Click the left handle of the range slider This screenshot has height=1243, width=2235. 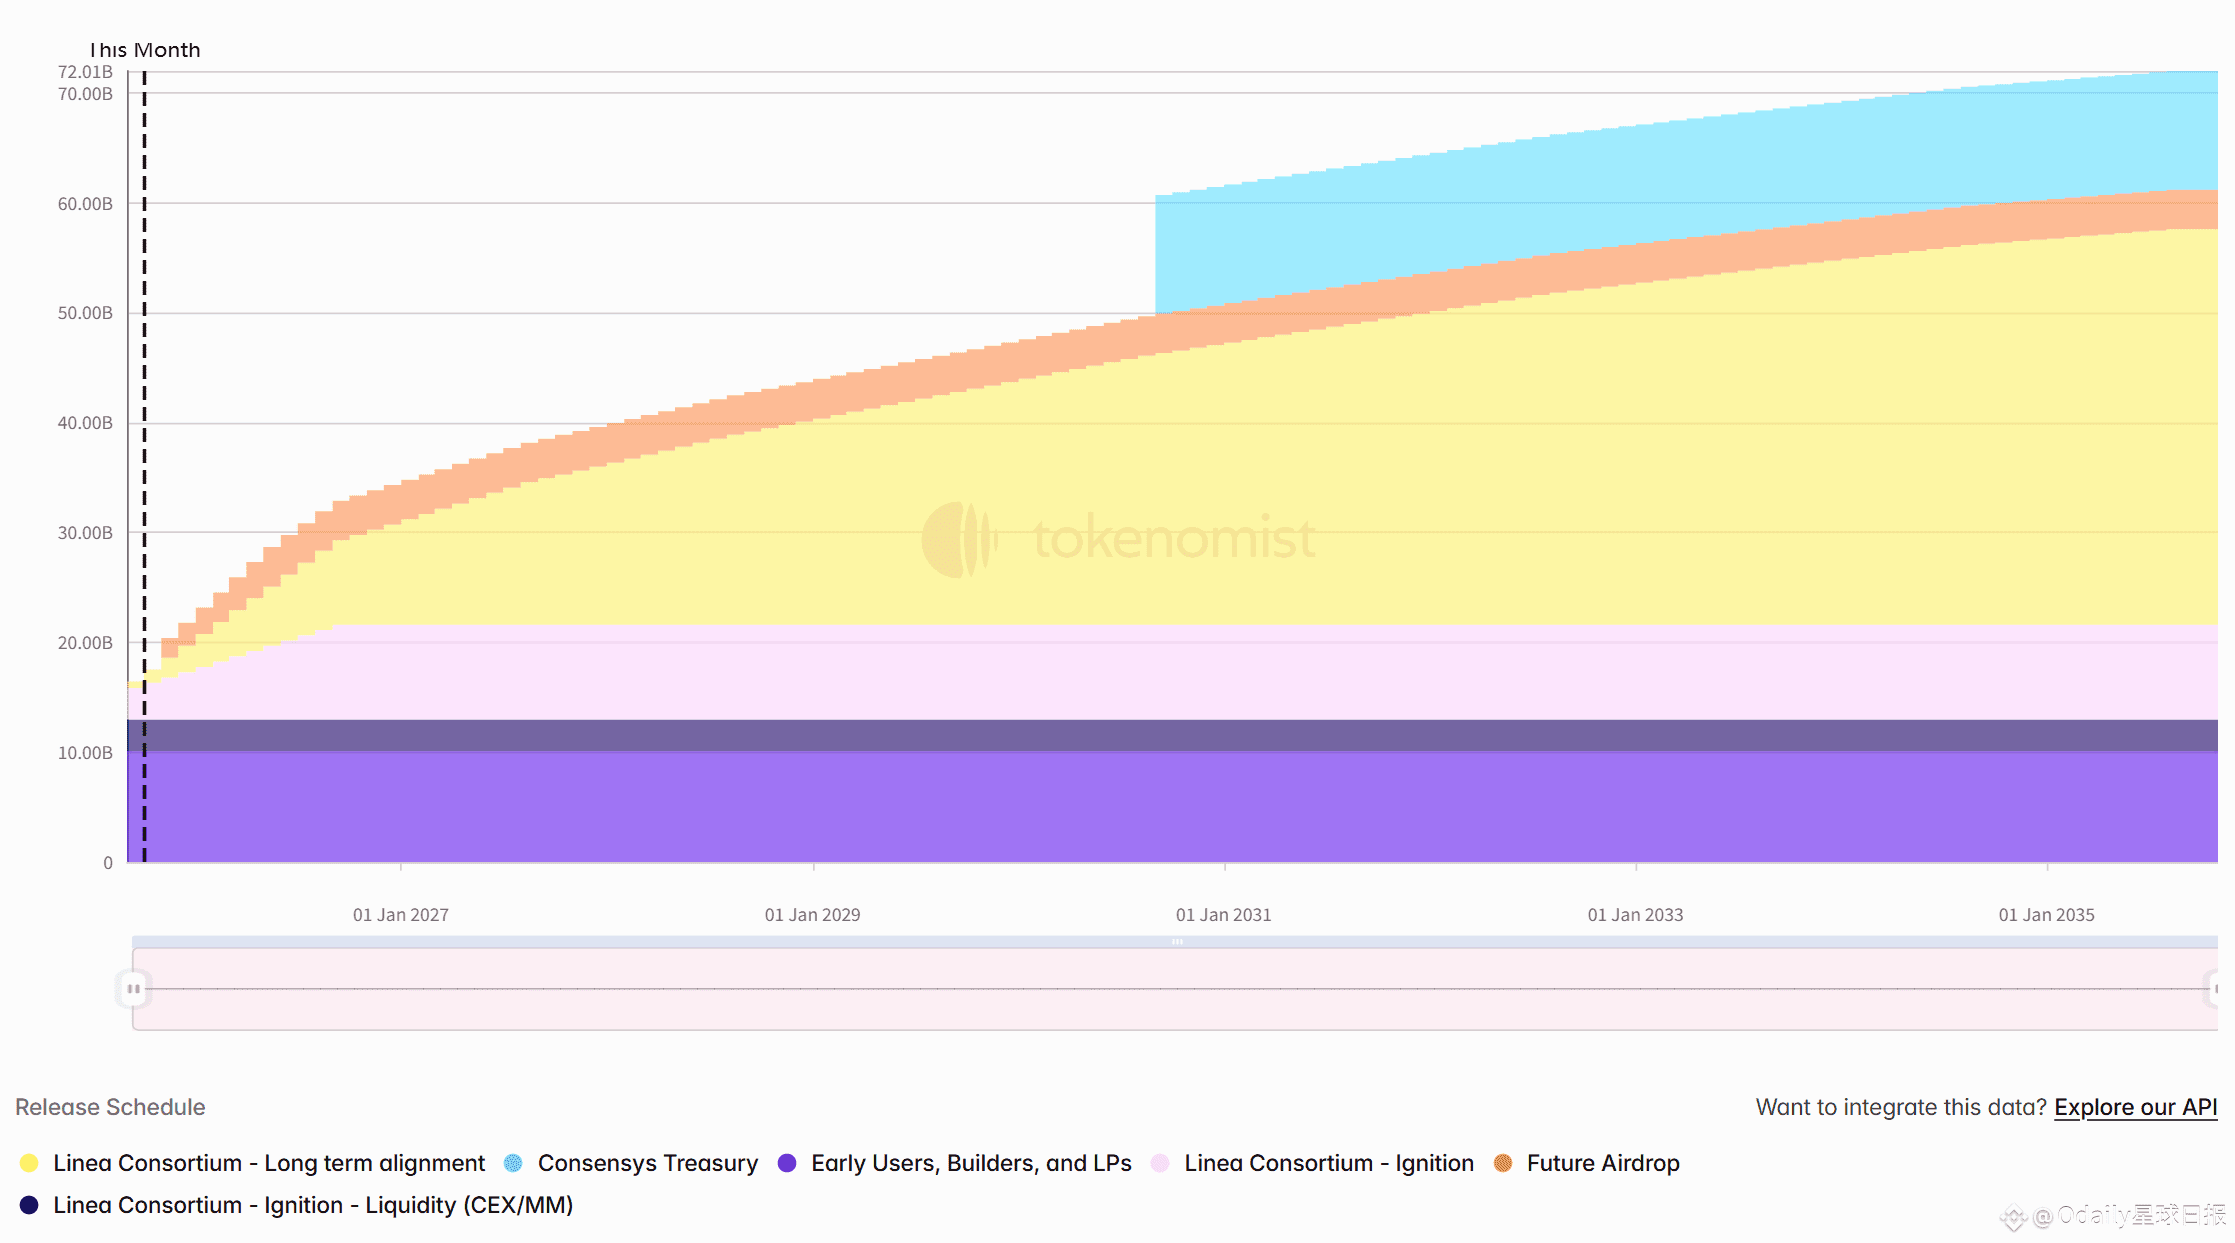point(133,989)
